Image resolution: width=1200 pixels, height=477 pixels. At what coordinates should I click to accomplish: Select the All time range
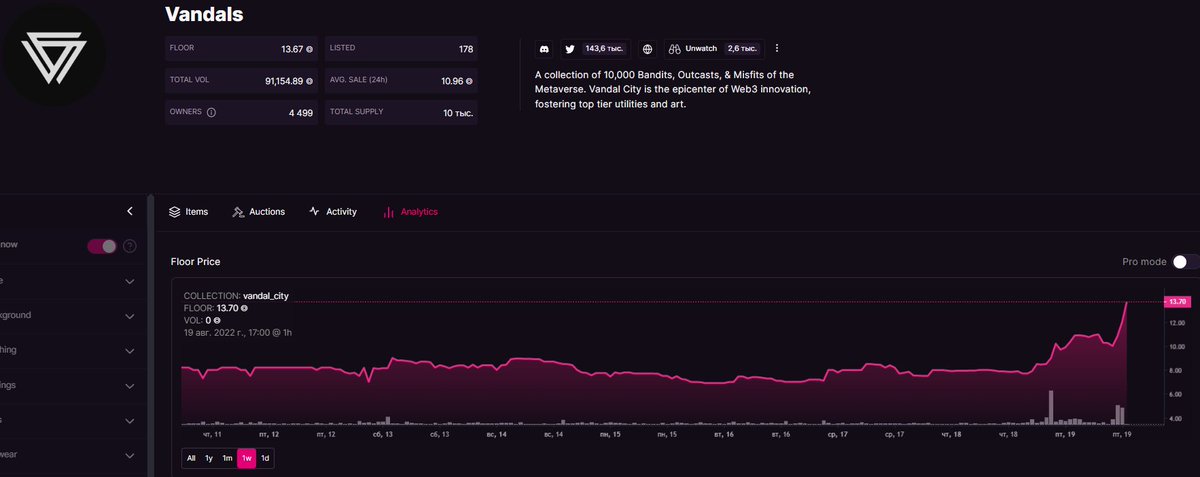pos(191,458)
